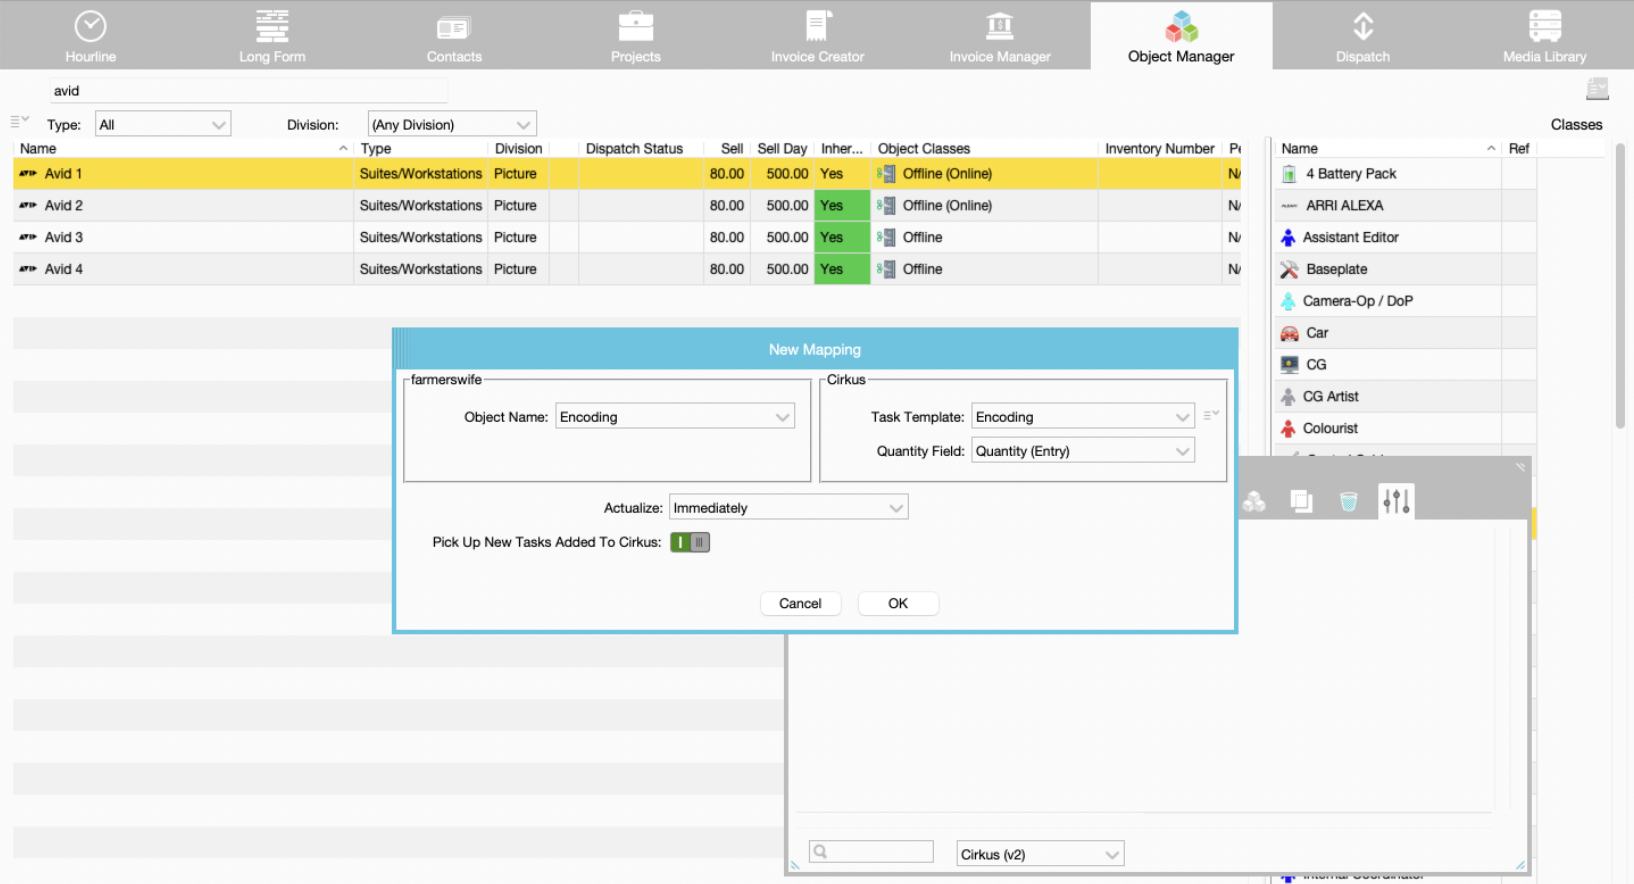Select the Avid 1 row icon

(x=28, y=173)
